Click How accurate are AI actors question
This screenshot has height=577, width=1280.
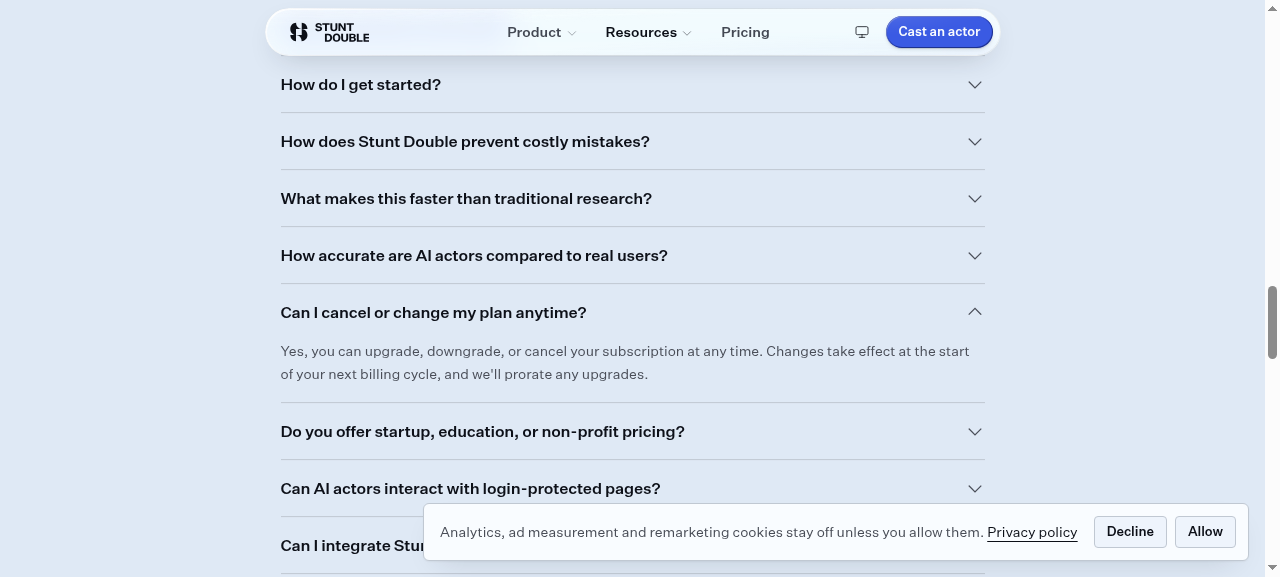[474, 256]
